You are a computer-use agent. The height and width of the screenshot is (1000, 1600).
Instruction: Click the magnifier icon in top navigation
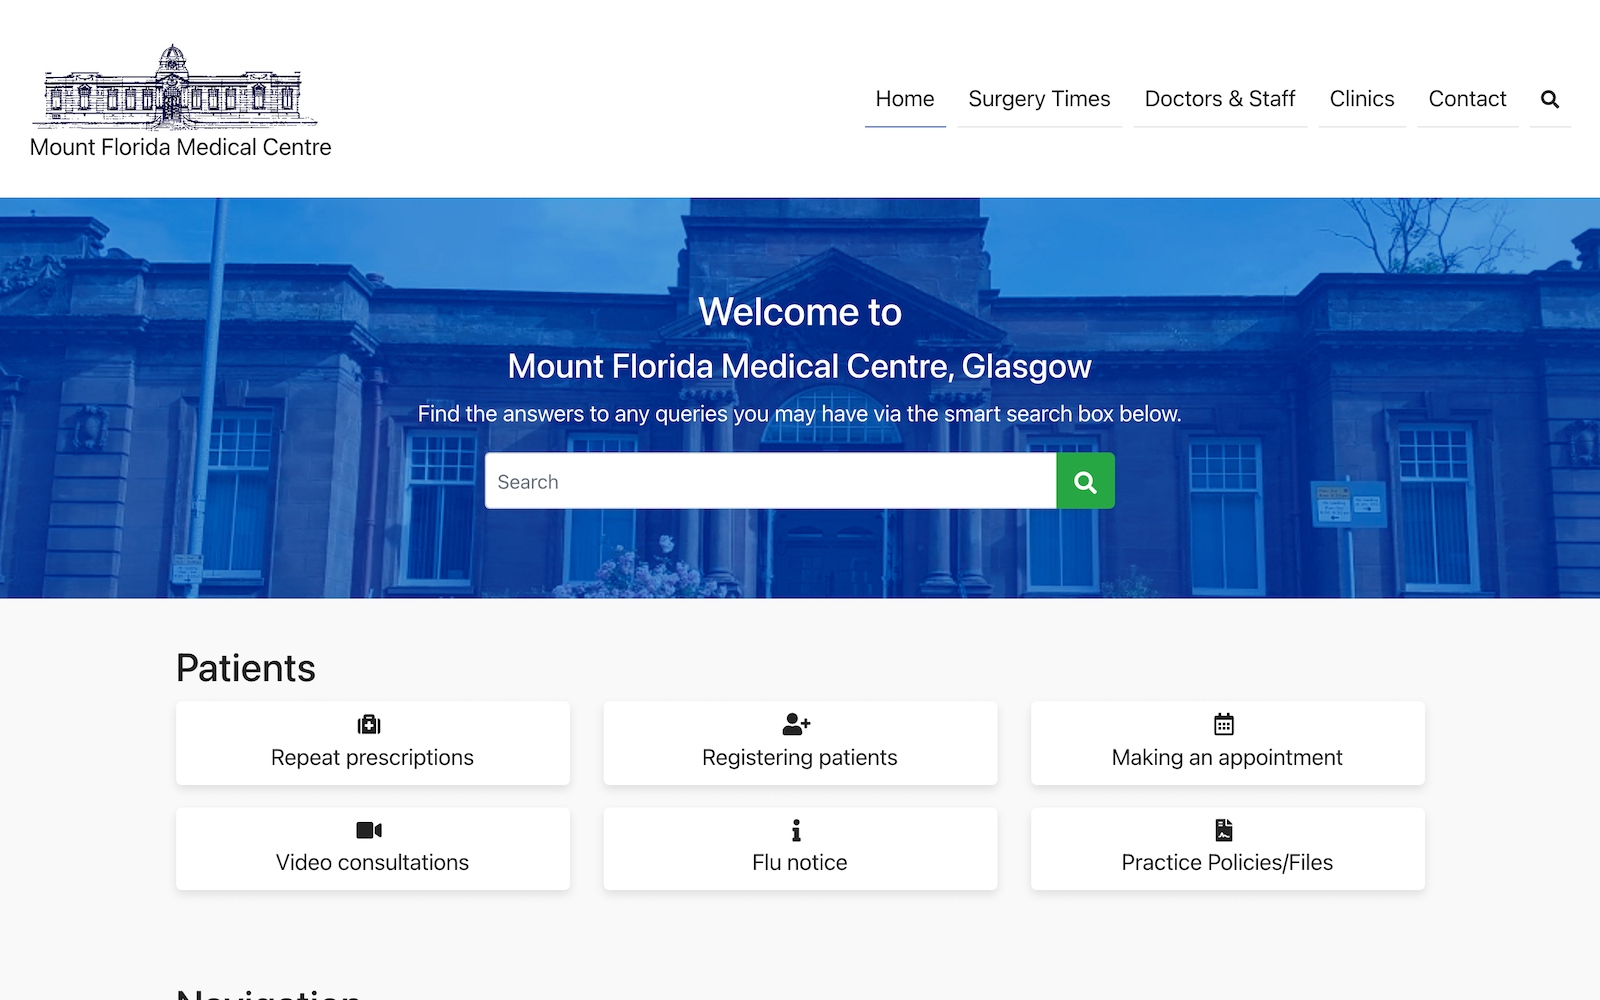pos(1549,99)
